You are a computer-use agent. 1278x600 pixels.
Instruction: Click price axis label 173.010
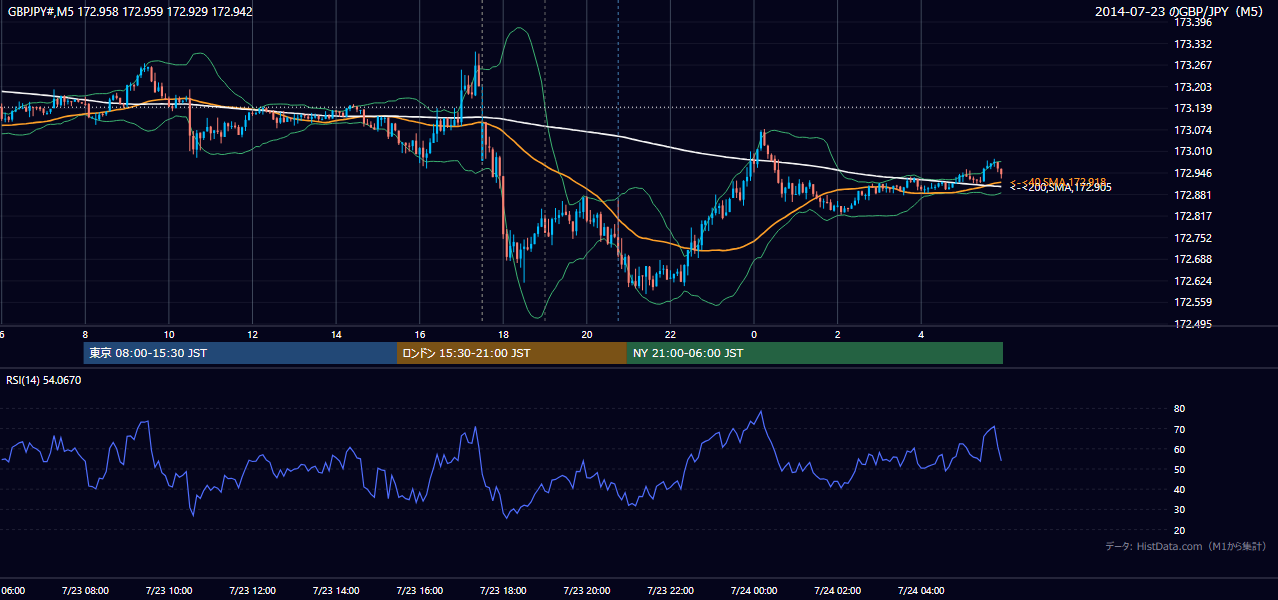coord(1192,151)
